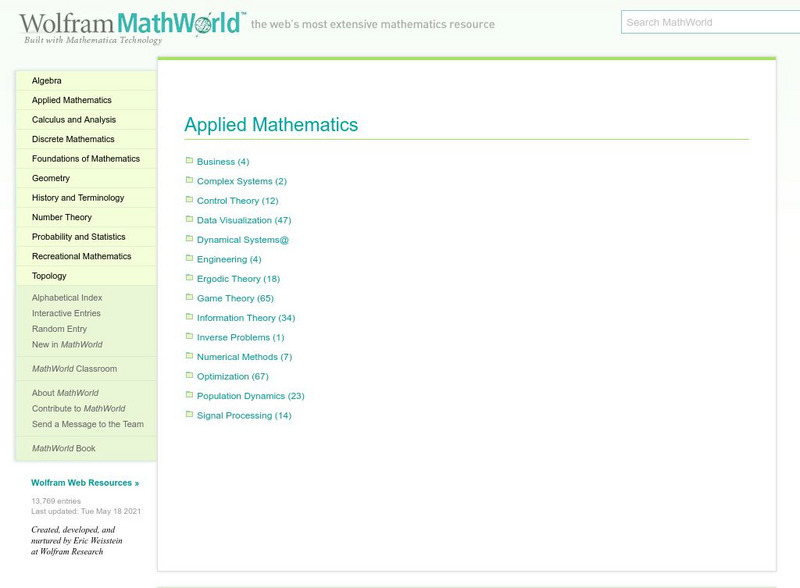
Task: Click the folder icon next to Optimization
Action: click(x=189, y=376)
